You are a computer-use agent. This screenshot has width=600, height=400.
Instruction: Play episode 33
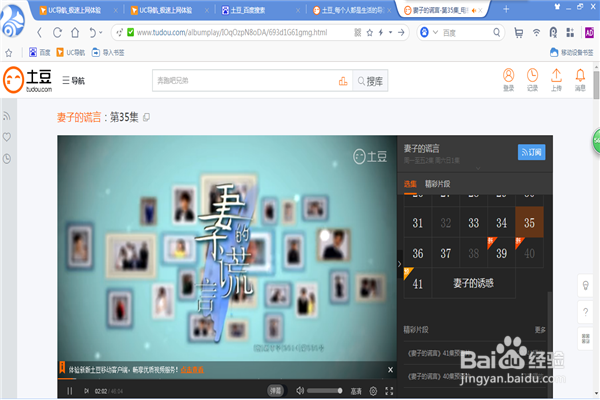click(474, 222)
